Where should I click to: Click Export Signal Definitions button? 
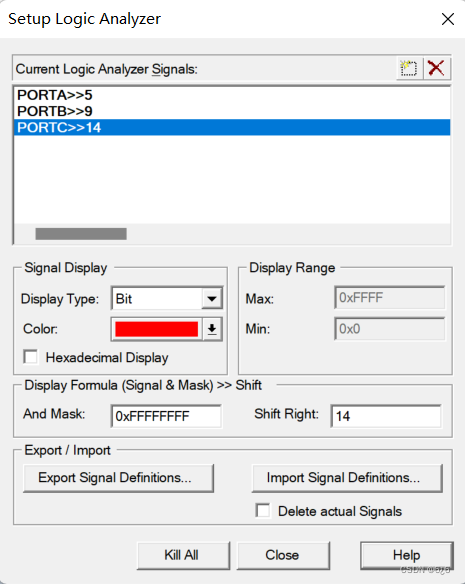pyautogui.click(x=118, y=478)
